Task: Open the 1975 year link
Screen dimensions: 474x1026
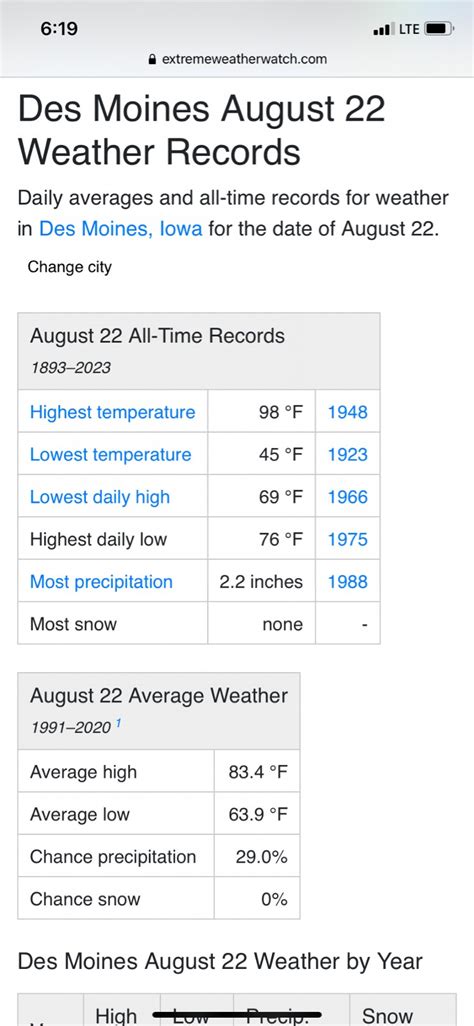Action: tap(348, 540)
